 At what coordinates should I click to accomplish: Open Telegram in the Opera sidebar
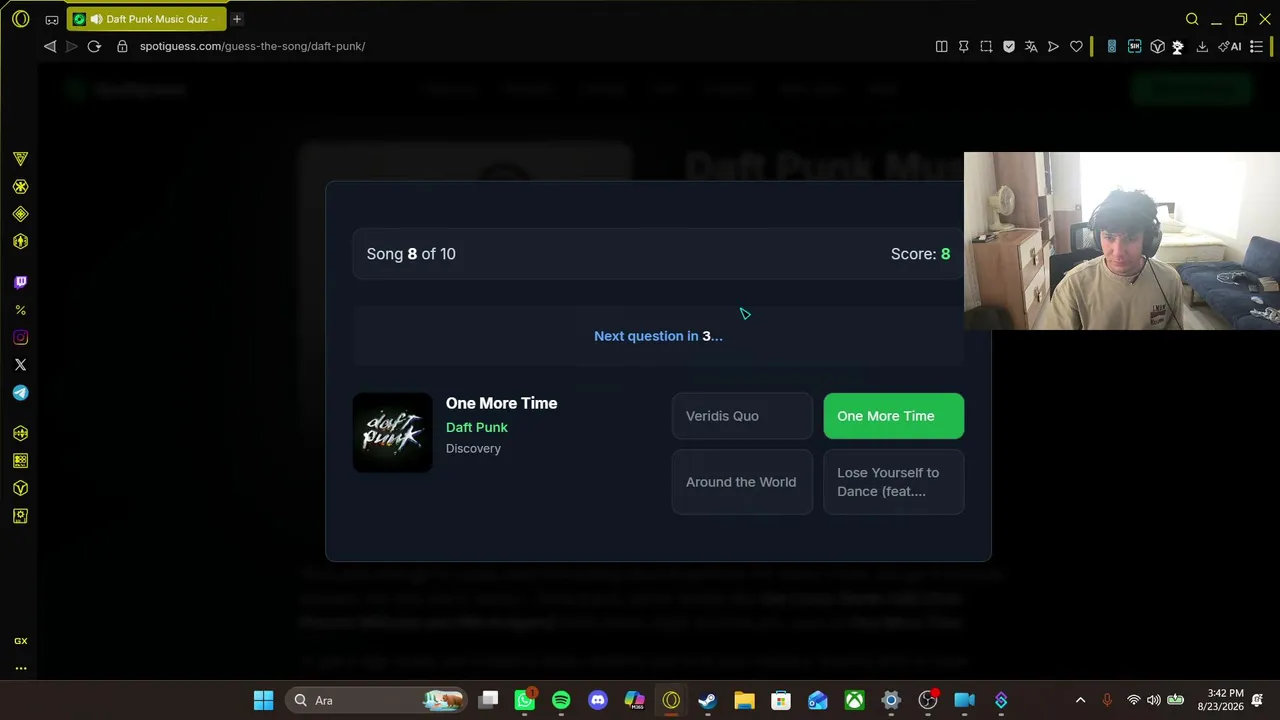click(x=20, y=393)
